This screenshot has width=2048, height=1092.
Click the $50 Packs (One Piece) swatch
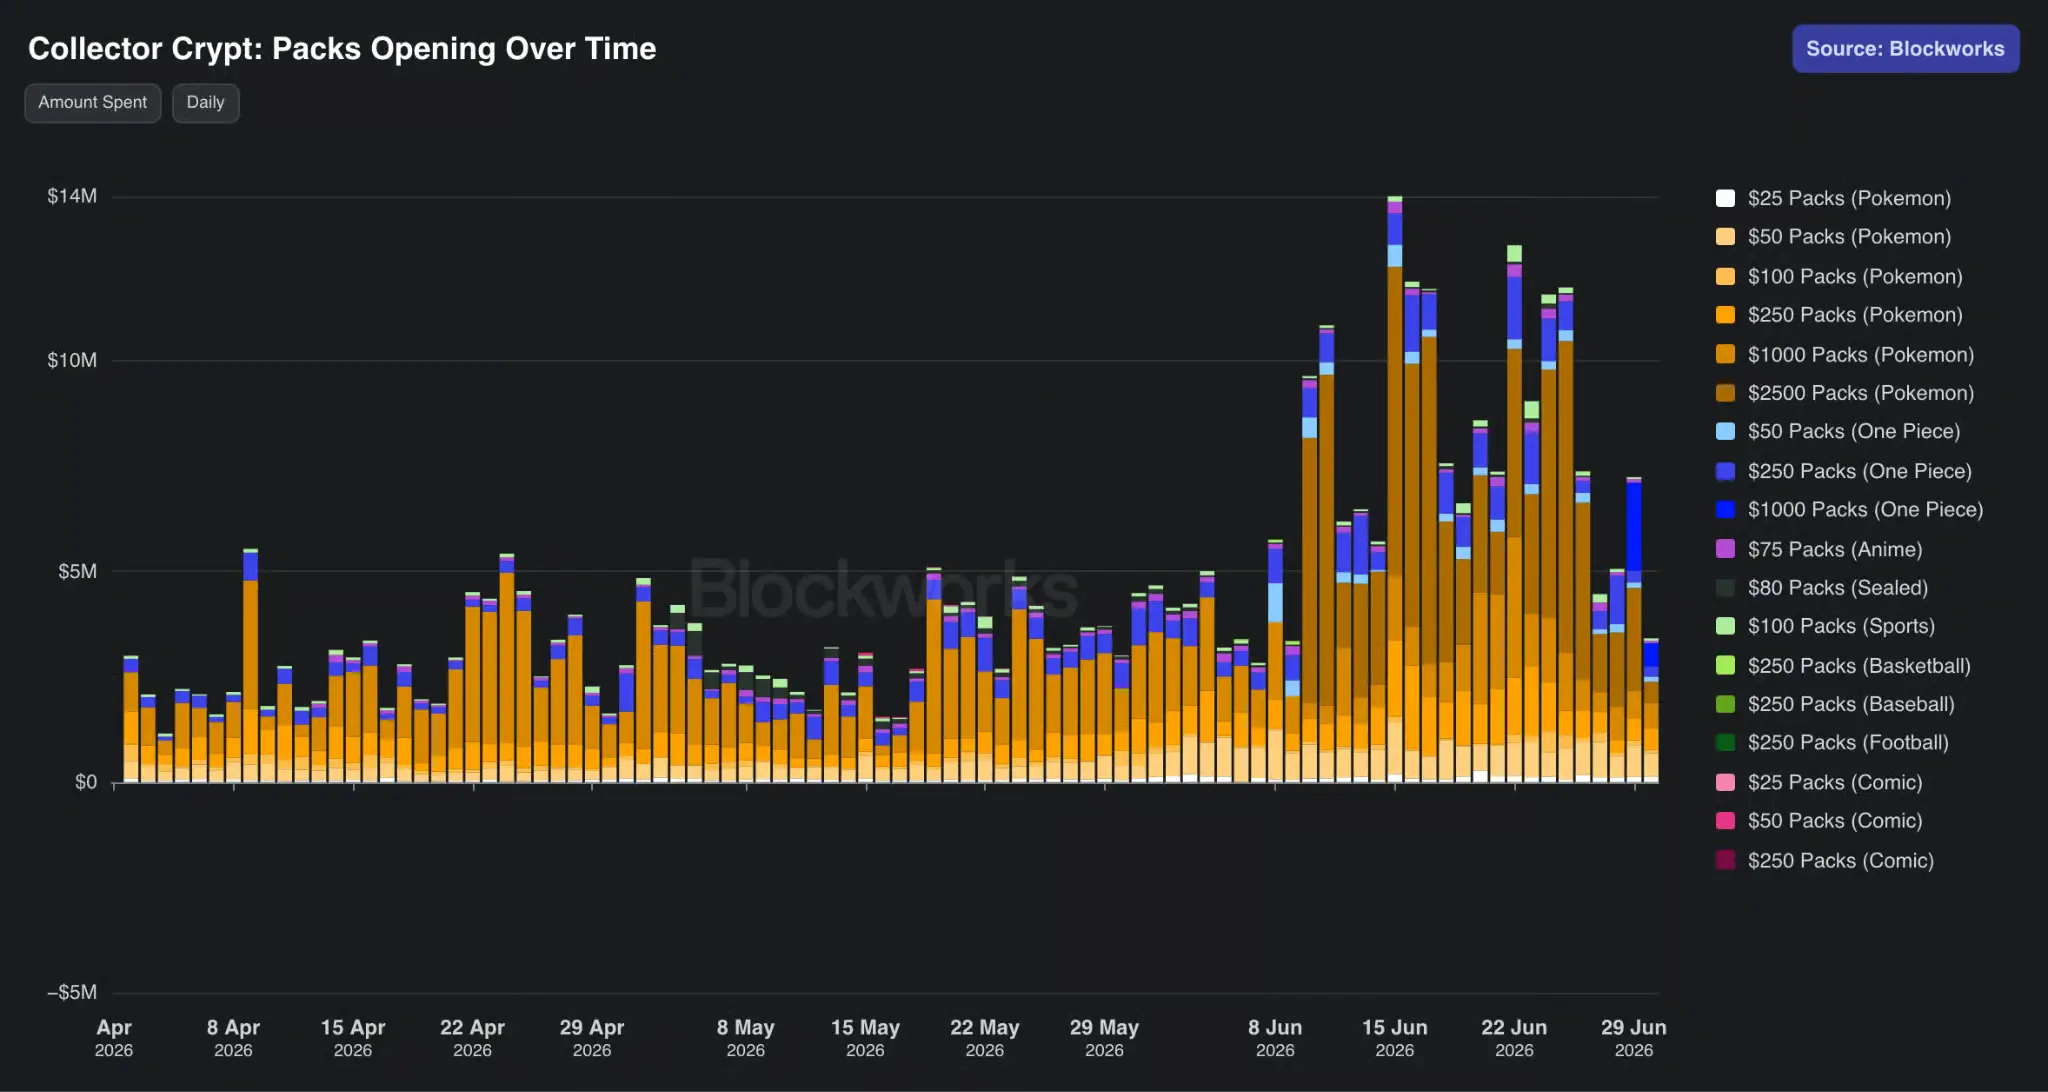click(1725, 432)
